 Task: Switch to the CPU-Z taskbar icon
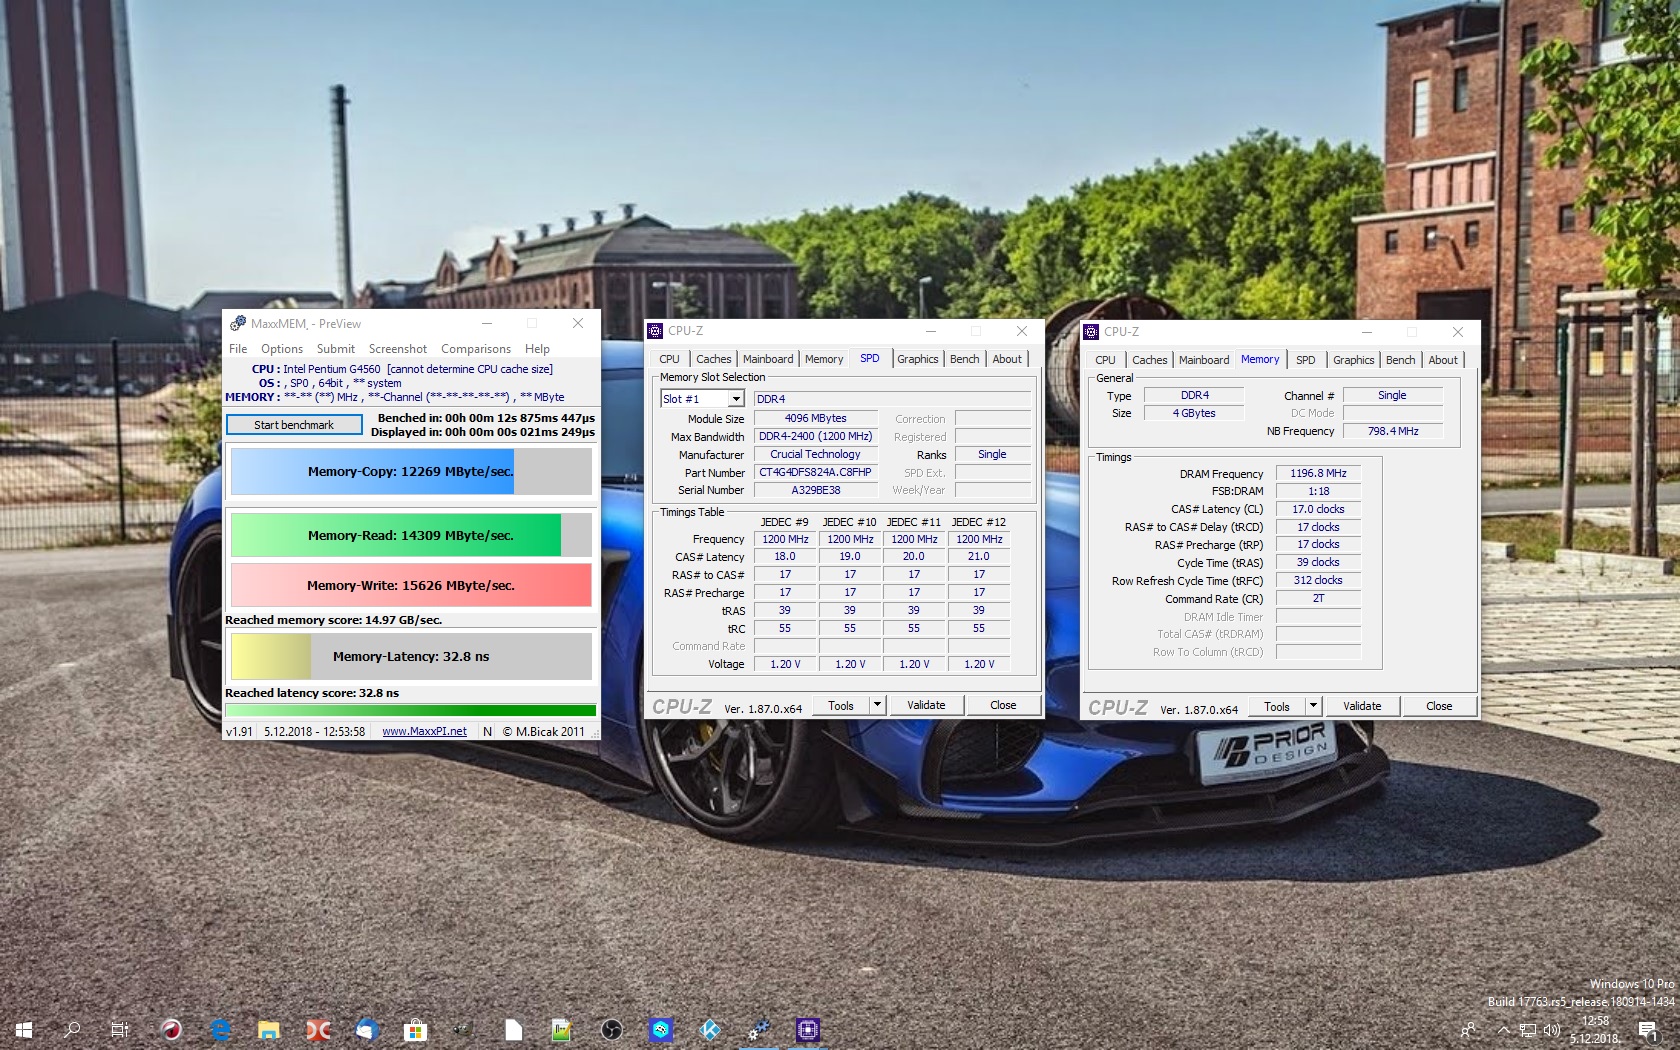(x=808, y=1029)
